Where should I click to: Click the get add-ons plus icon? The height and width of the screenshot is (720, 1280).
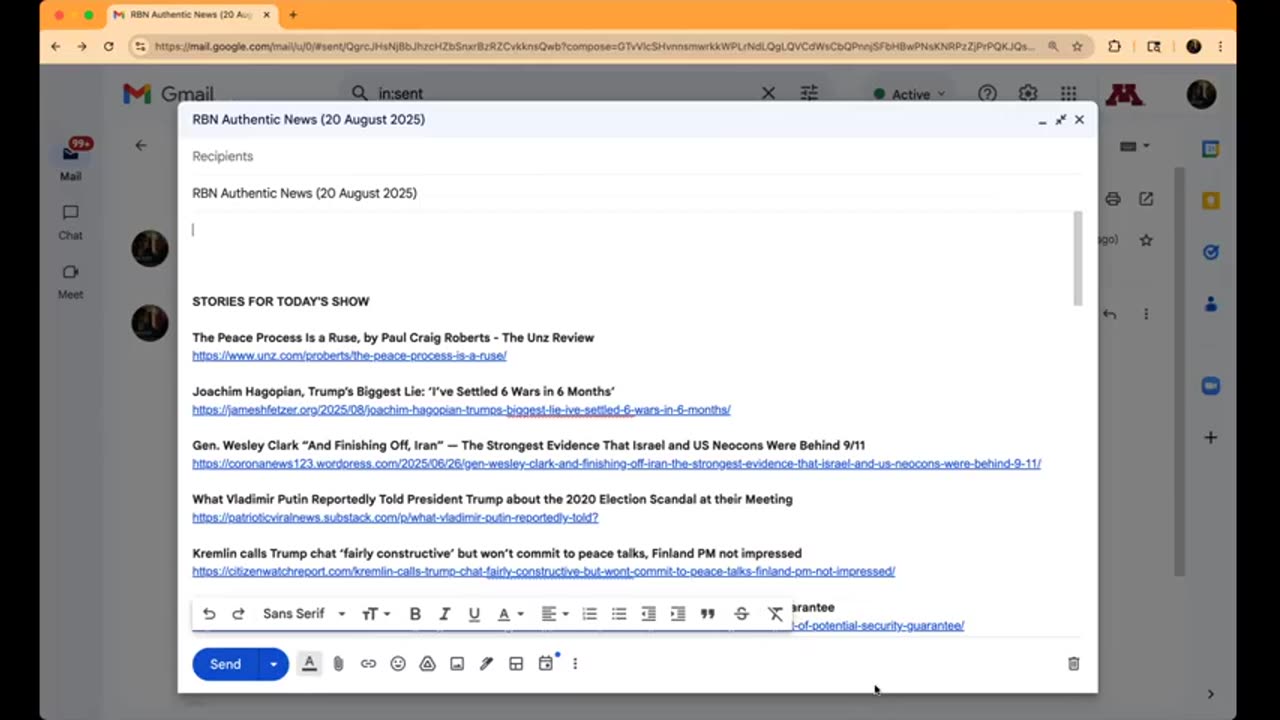click(x=1210, y=437)
